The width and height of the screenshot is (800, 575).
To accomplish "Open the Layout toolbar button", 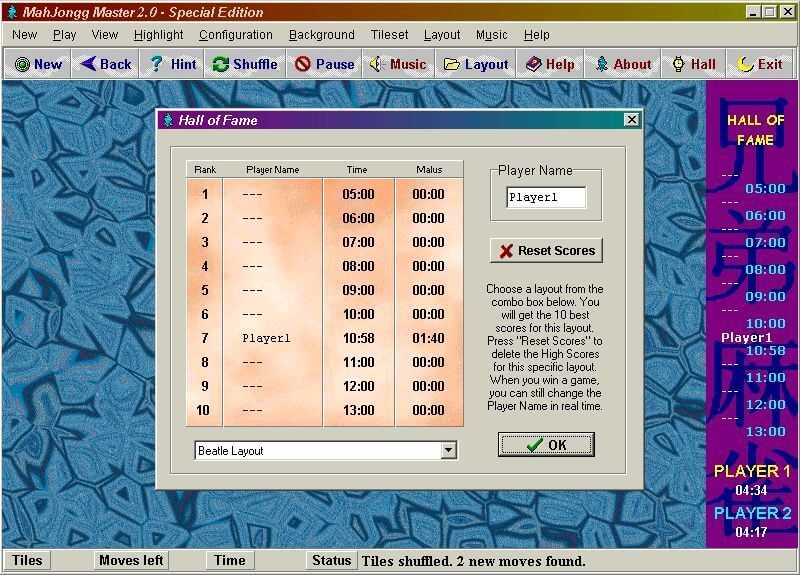I will click(x=476, y=64).
